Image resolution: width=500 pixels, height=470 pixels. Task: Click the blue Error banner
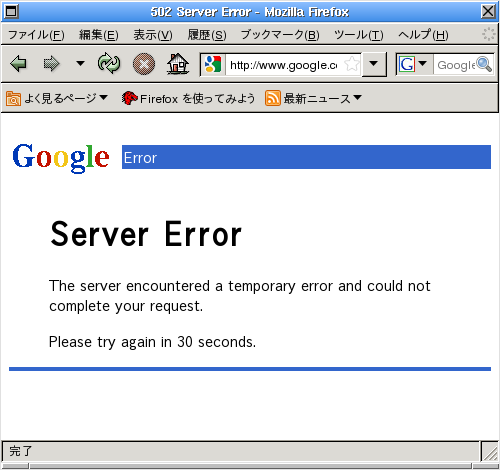[306, 157]
